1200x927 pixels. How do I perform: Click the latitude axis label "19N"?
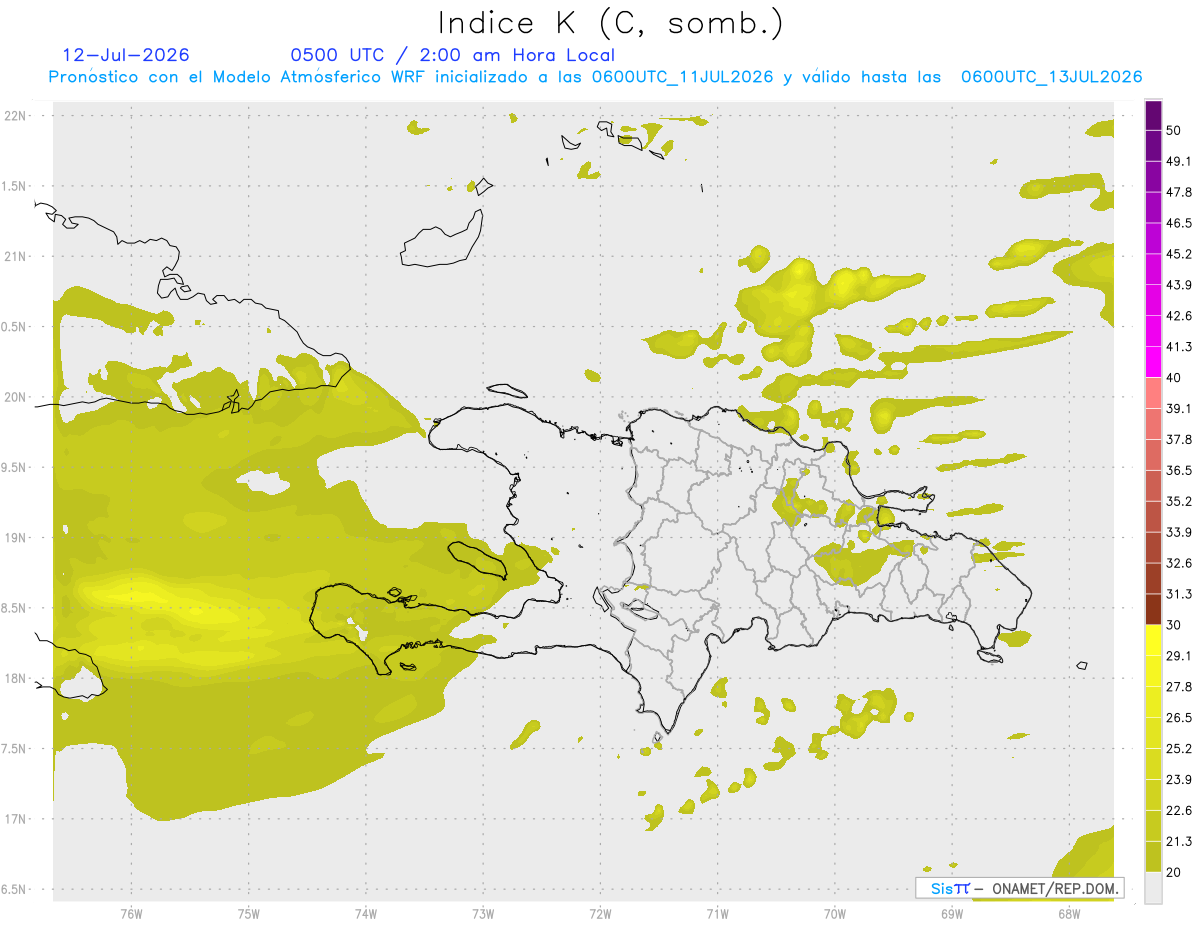coord(15,538)
